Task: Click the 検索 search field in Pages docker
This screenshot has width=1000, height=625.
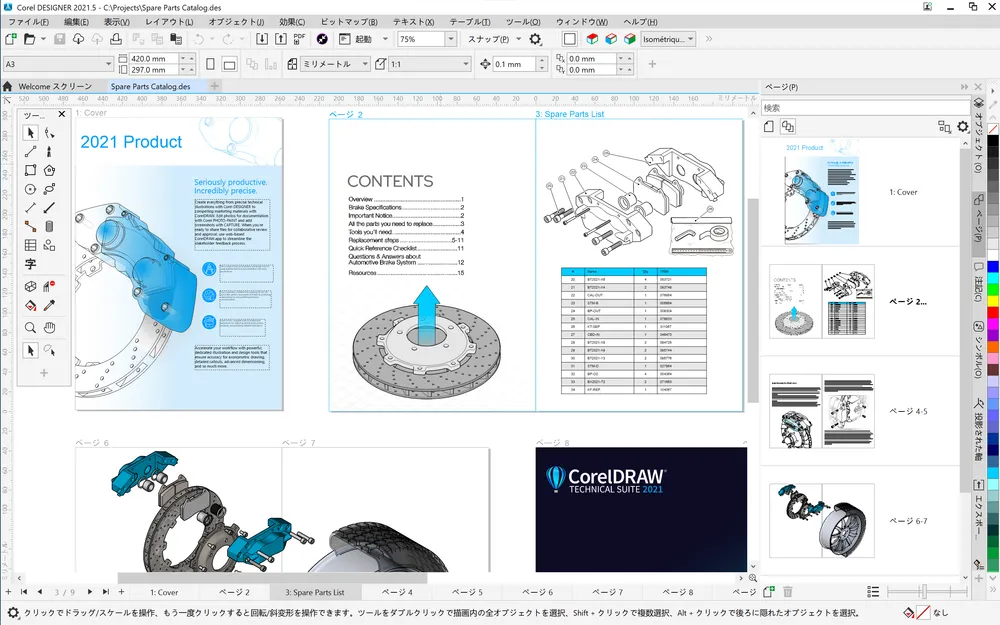Action: pyautogui.click(x=865, y=108)
